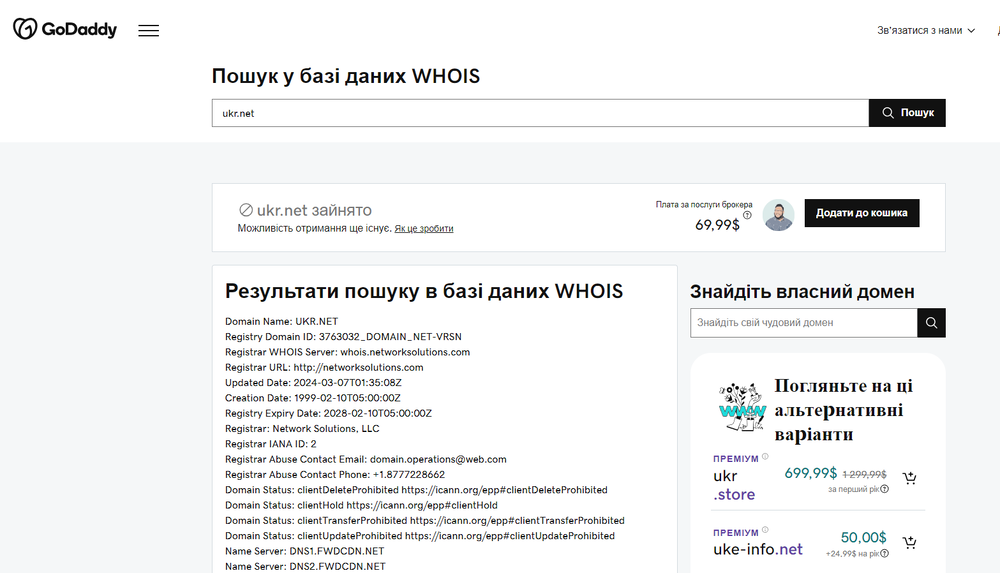Click the Creation Date 1999-02-10 line
The height and width of the screenshot is (573, 1000).
point(312,398)
